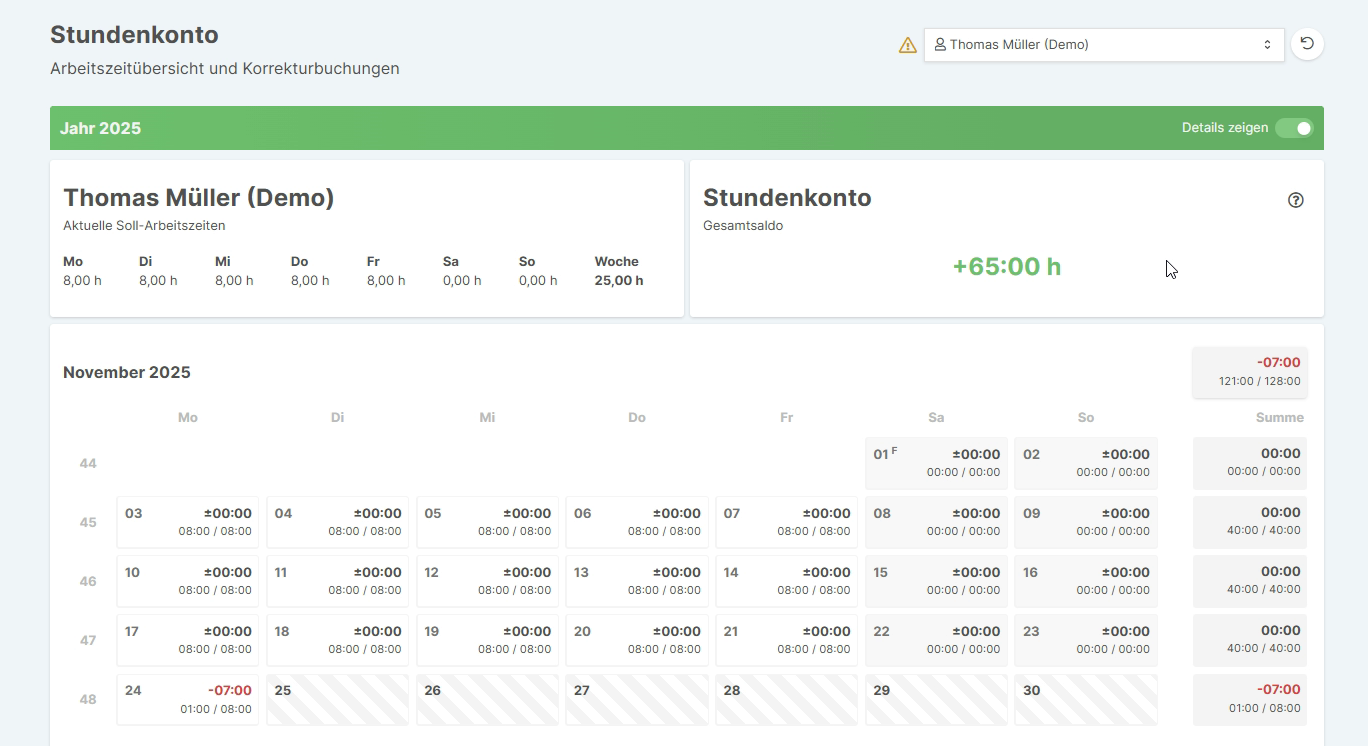1368x746 pixels.
Task: Click the Thomas Müller (Demo) heading
Action: click(x=198, y=198)
